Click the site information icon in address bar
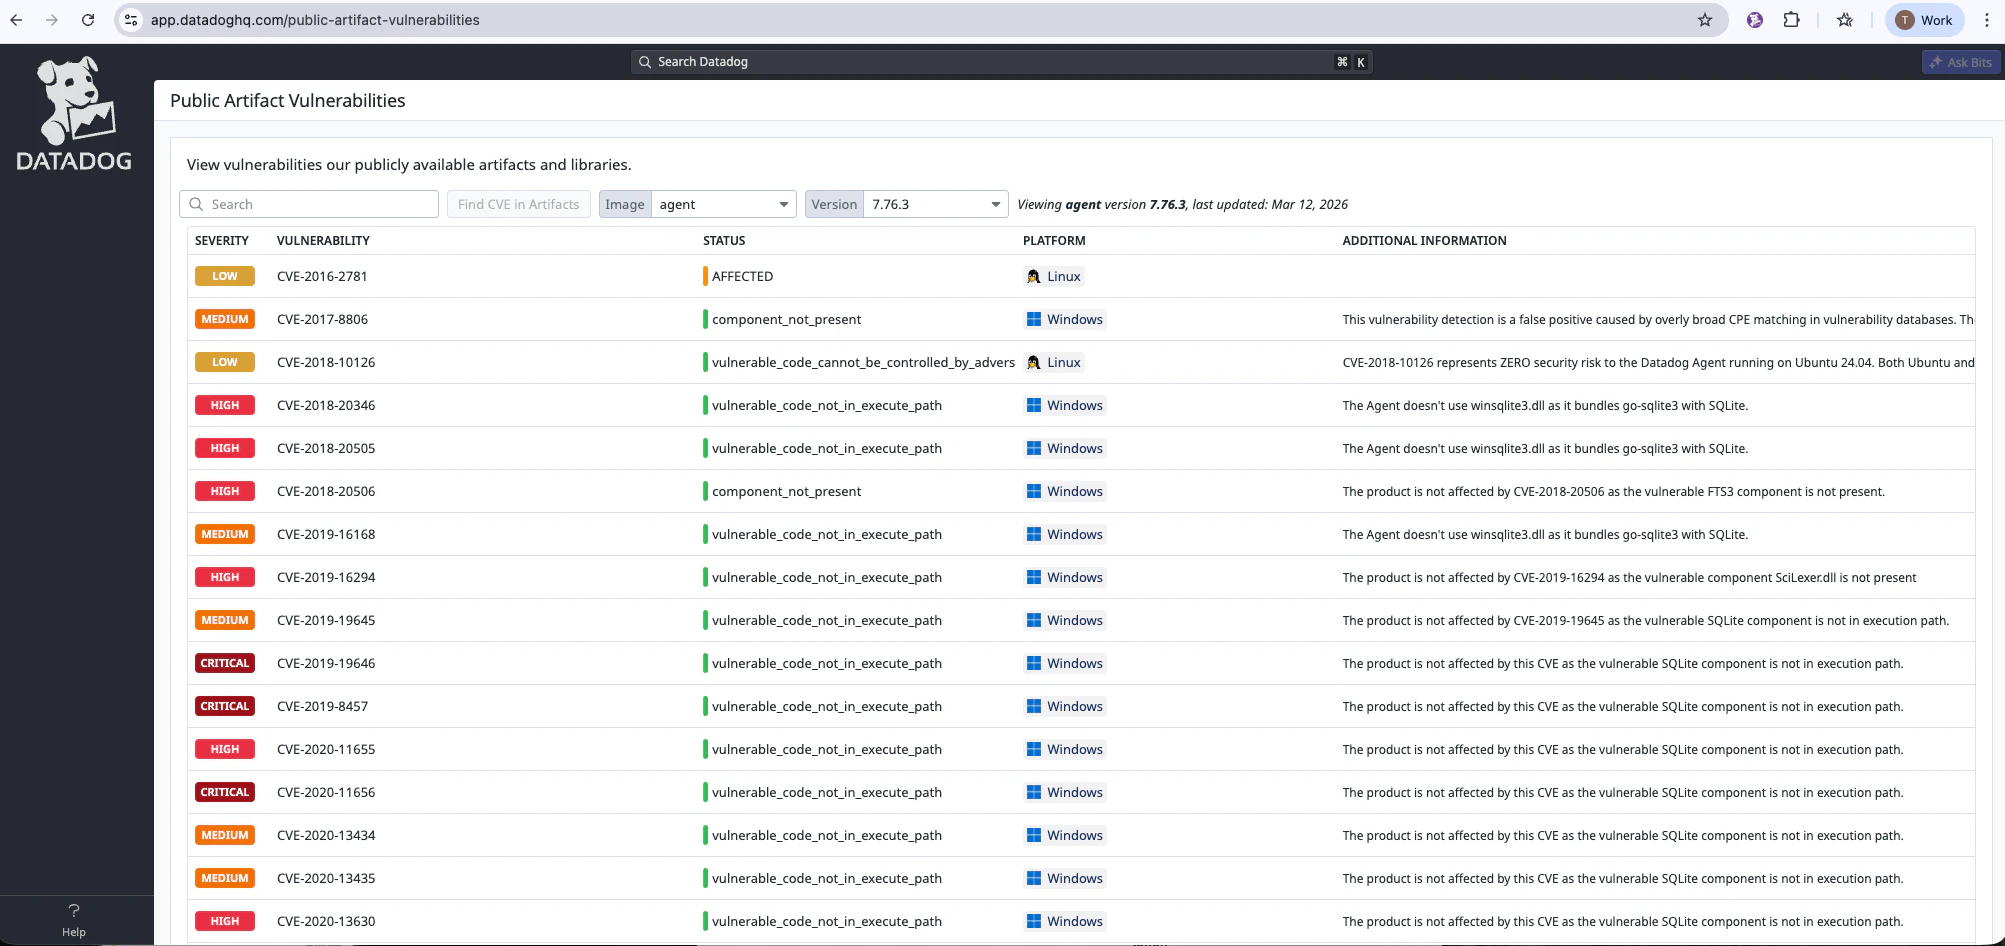The width and height of the screenshot is (2005, 946). pos(131,20)
